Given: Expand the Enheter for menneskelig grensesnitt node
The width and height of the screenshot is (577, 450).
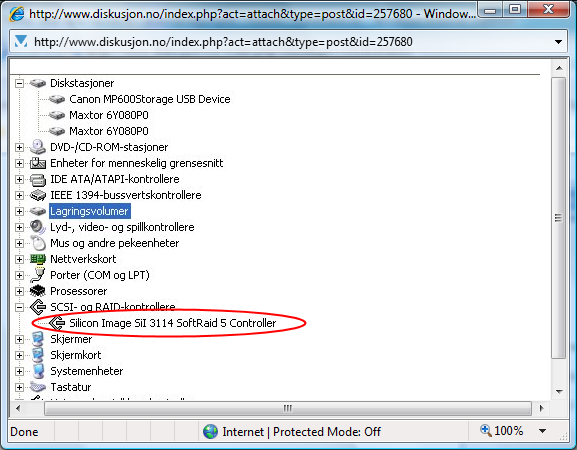Looking at the screenshot, I should pos(20,163).
